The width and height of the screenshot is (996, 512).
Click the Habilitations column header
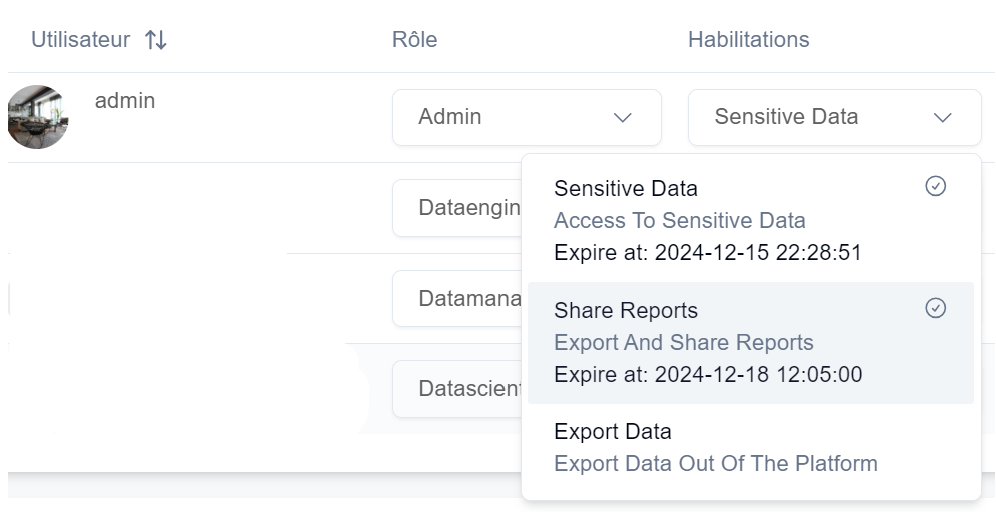pos(748,40)
